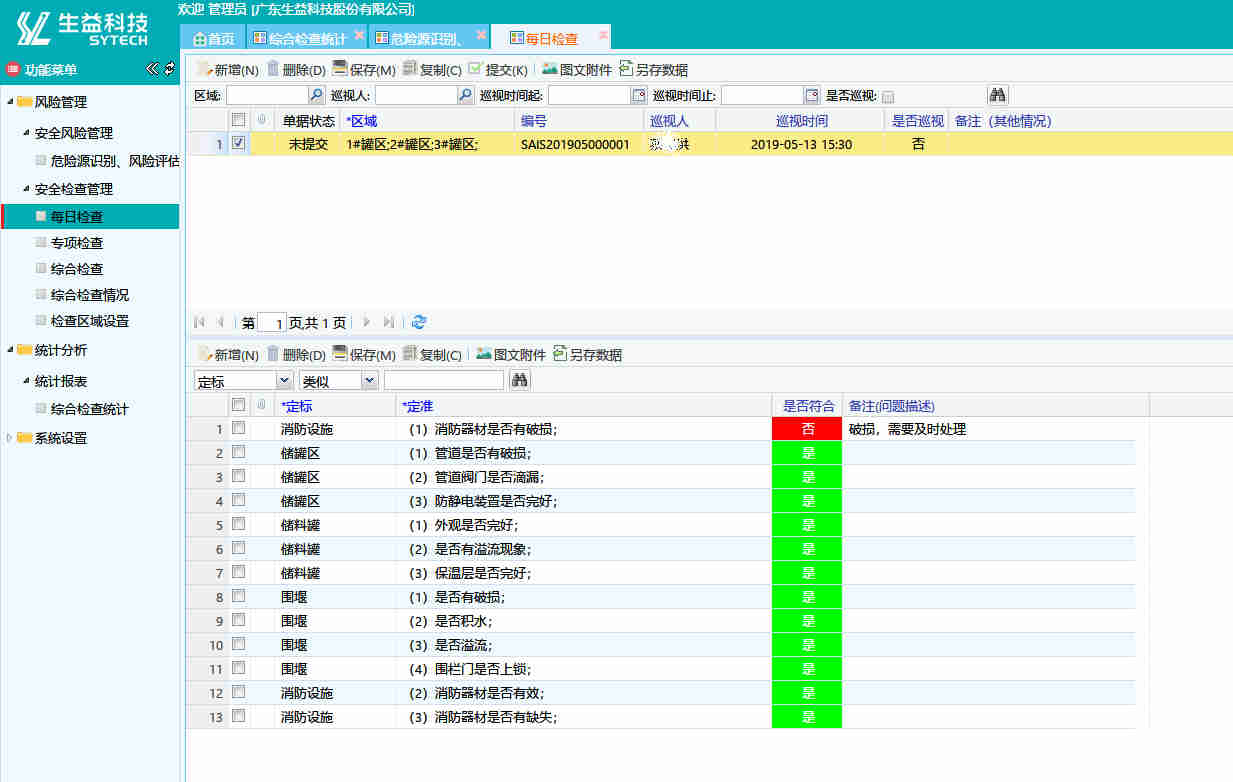The width and height of the screenshot is (1233, 782).
Task: Click the 保存(M) save icon in the top toolbar
Action: coord(340,69)
